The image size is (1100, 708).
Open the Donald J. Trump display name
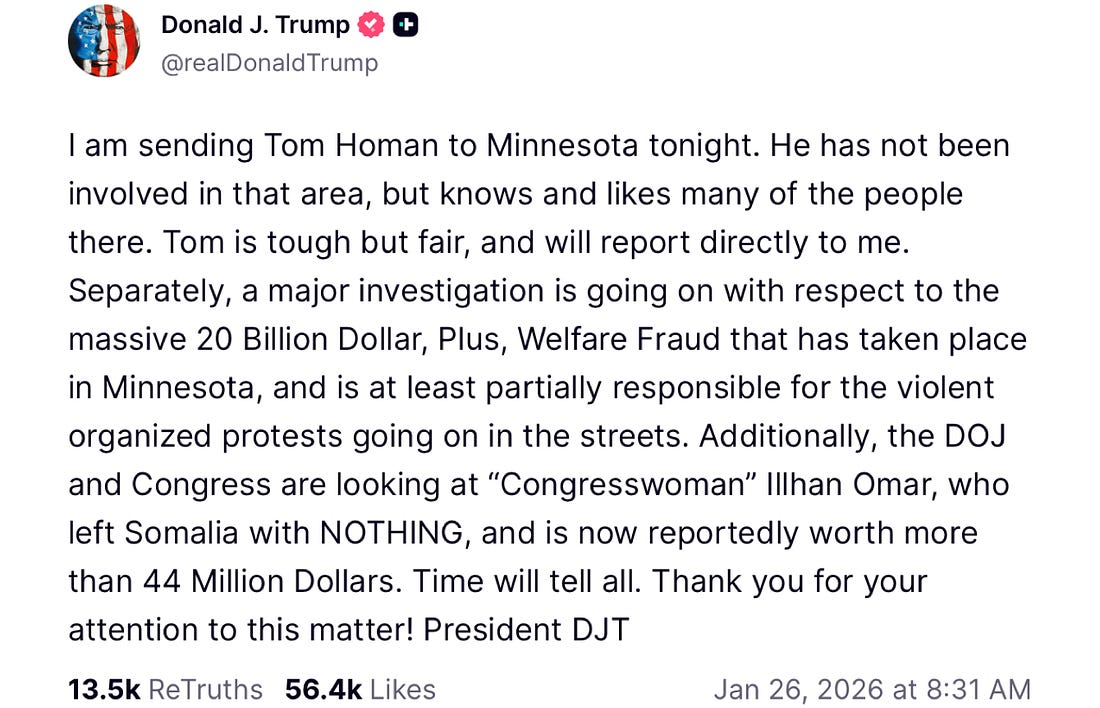click(255, 26)
